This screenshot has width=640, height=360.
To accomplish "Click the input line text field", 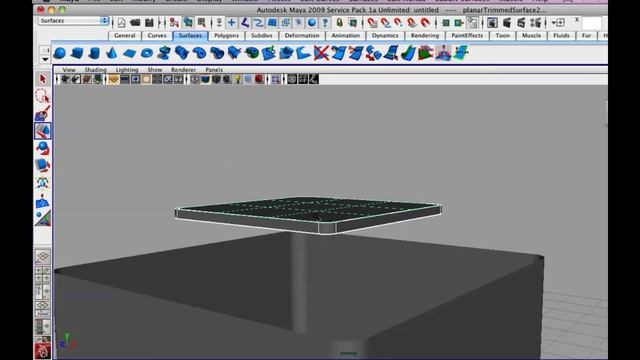I will [591, 23].
